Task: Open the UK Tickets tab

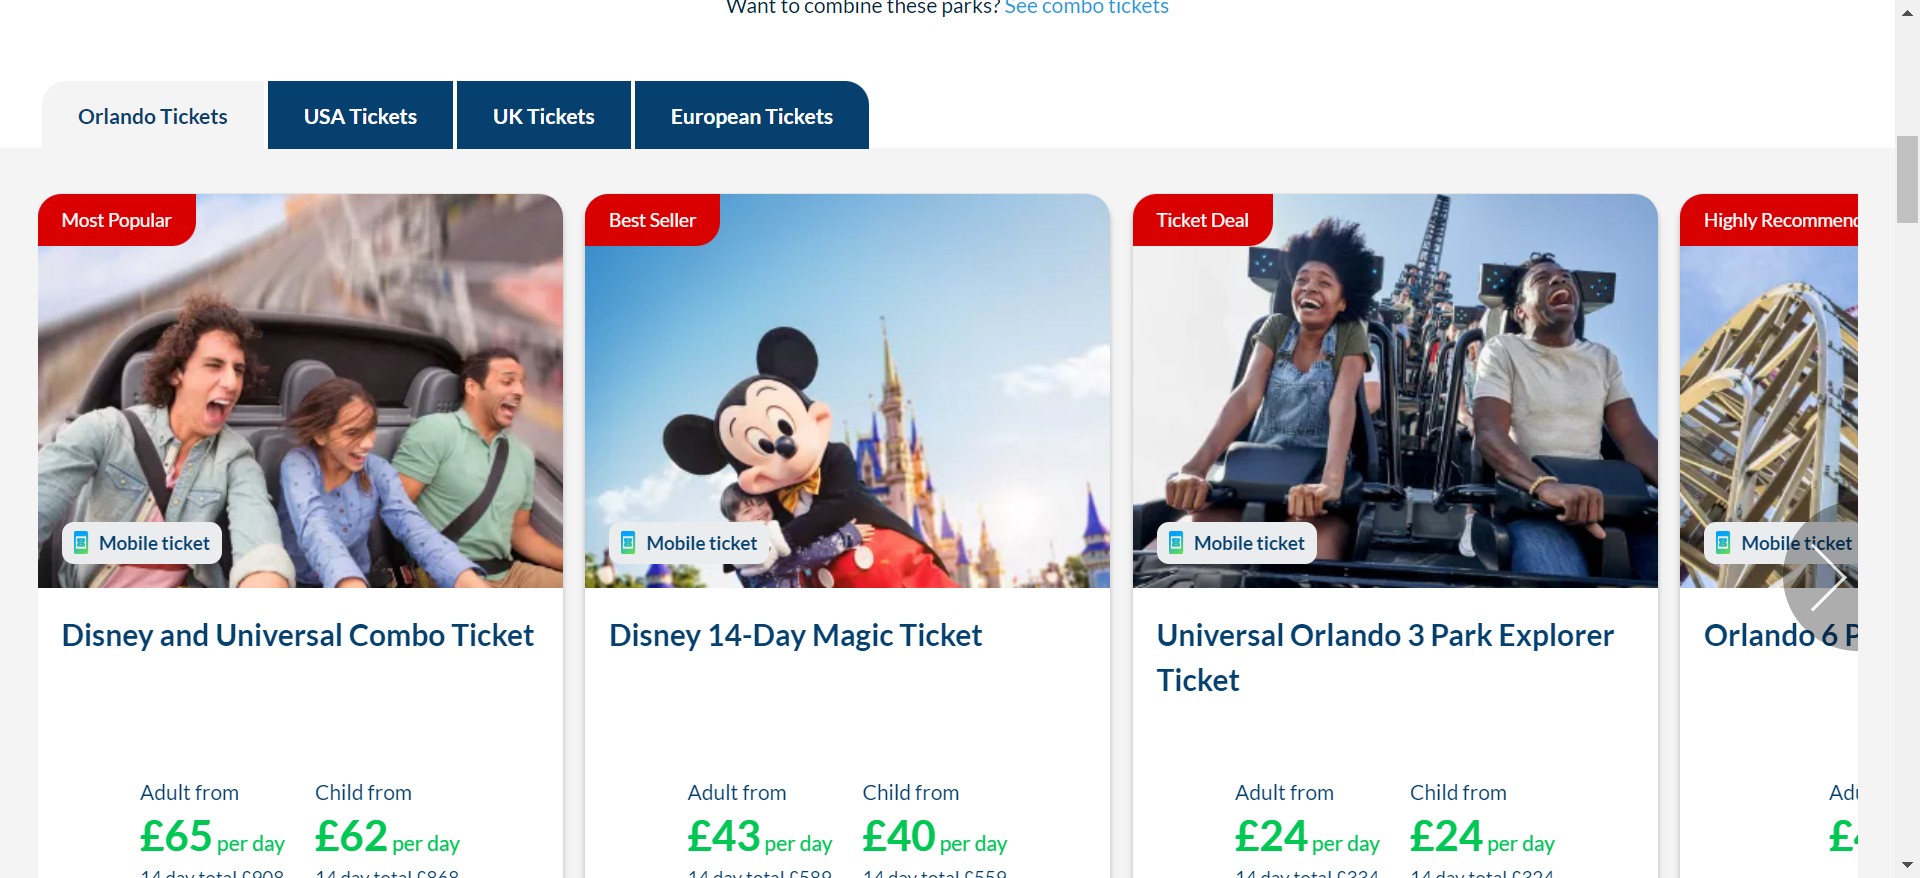Action: tap(543, 116)
